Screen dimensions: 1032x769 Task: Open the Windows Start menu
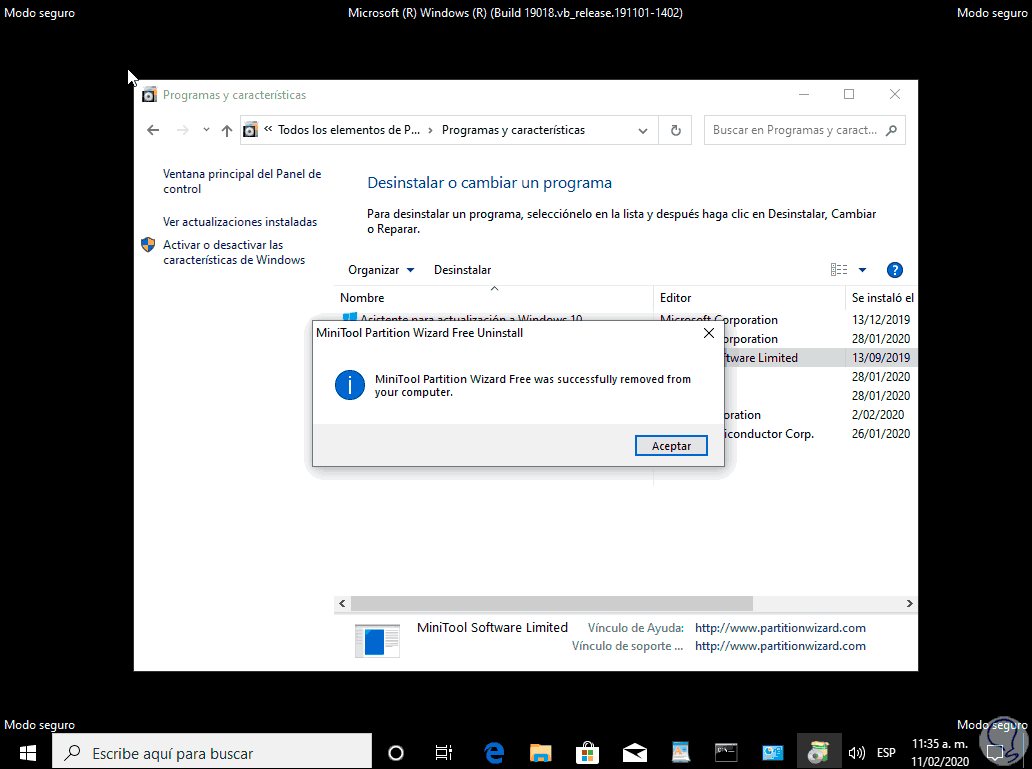27,752
